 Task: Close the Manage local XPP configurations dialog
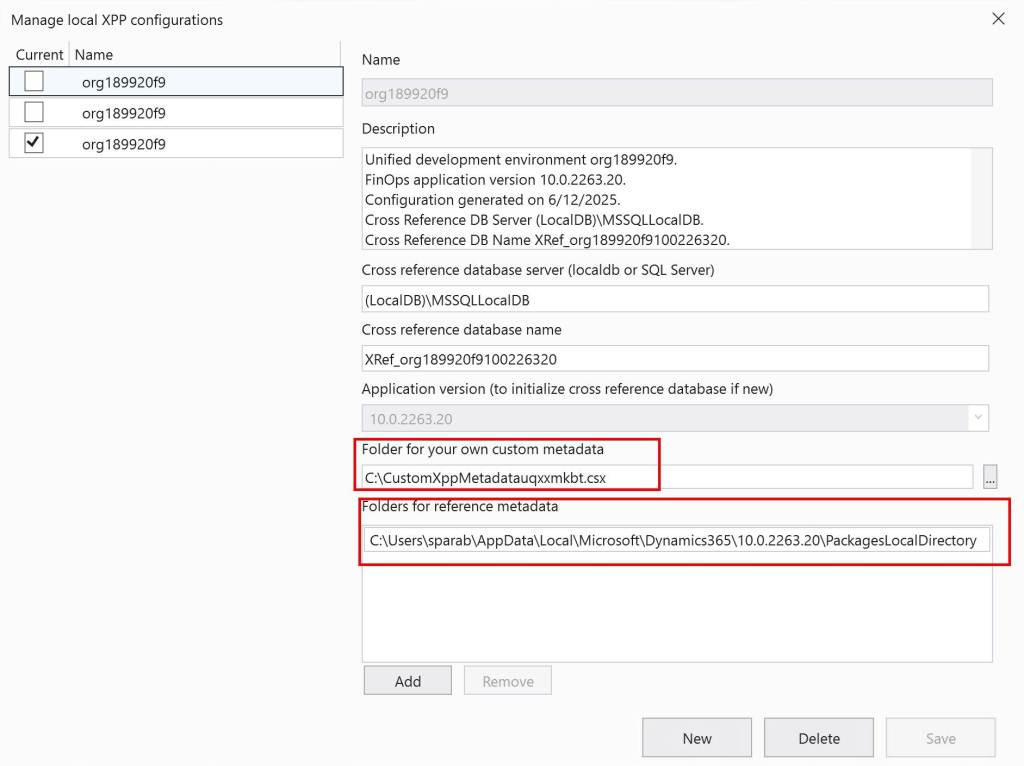point(997,19)
